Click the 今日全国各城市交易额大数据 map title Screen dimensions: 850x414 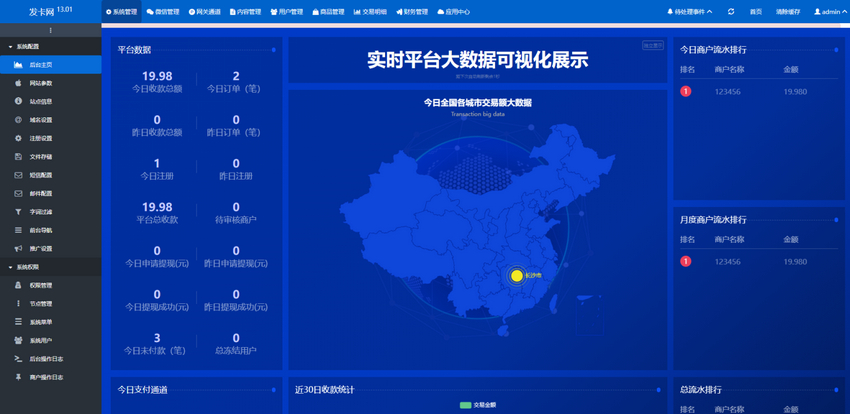478,102
